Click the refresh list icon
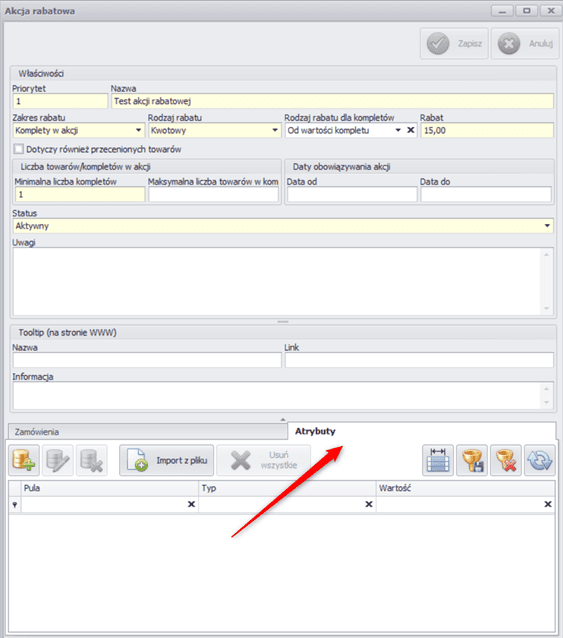This screenshot has width=563, height=638. [539, 460]
